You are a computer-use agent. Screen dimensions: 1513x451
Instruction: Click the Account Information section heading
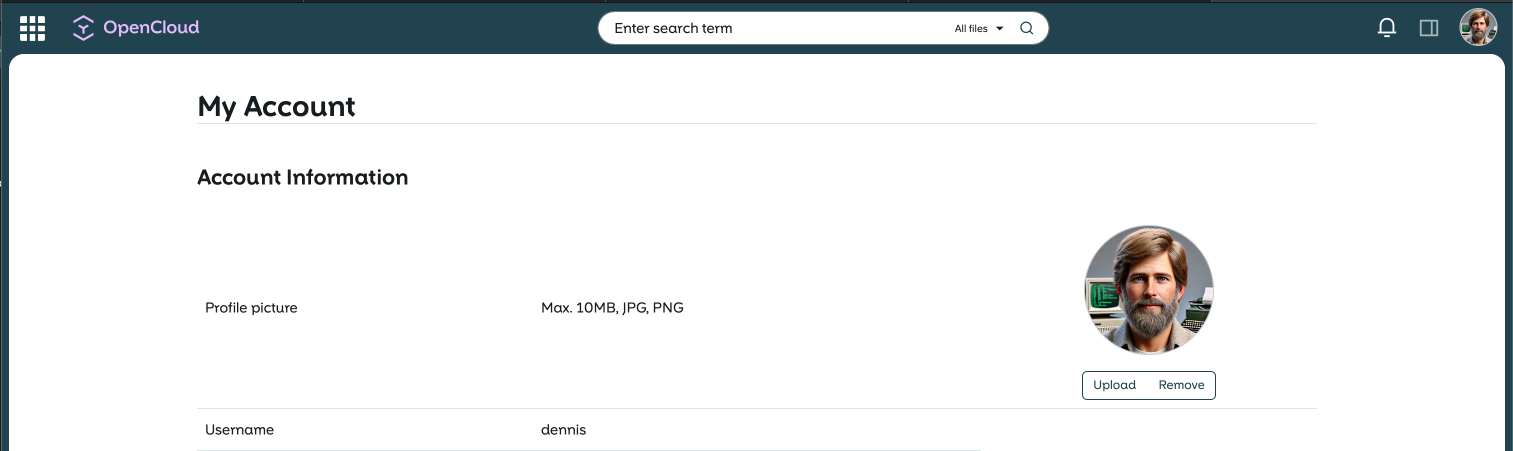(302, 177)
